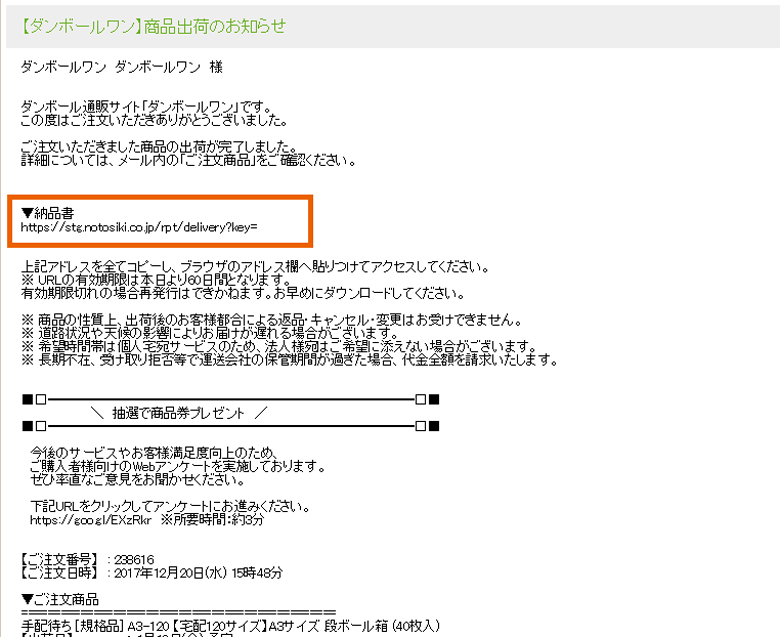Click the line ぜひ率直なご意見をお聞かせください

point(138,479)
